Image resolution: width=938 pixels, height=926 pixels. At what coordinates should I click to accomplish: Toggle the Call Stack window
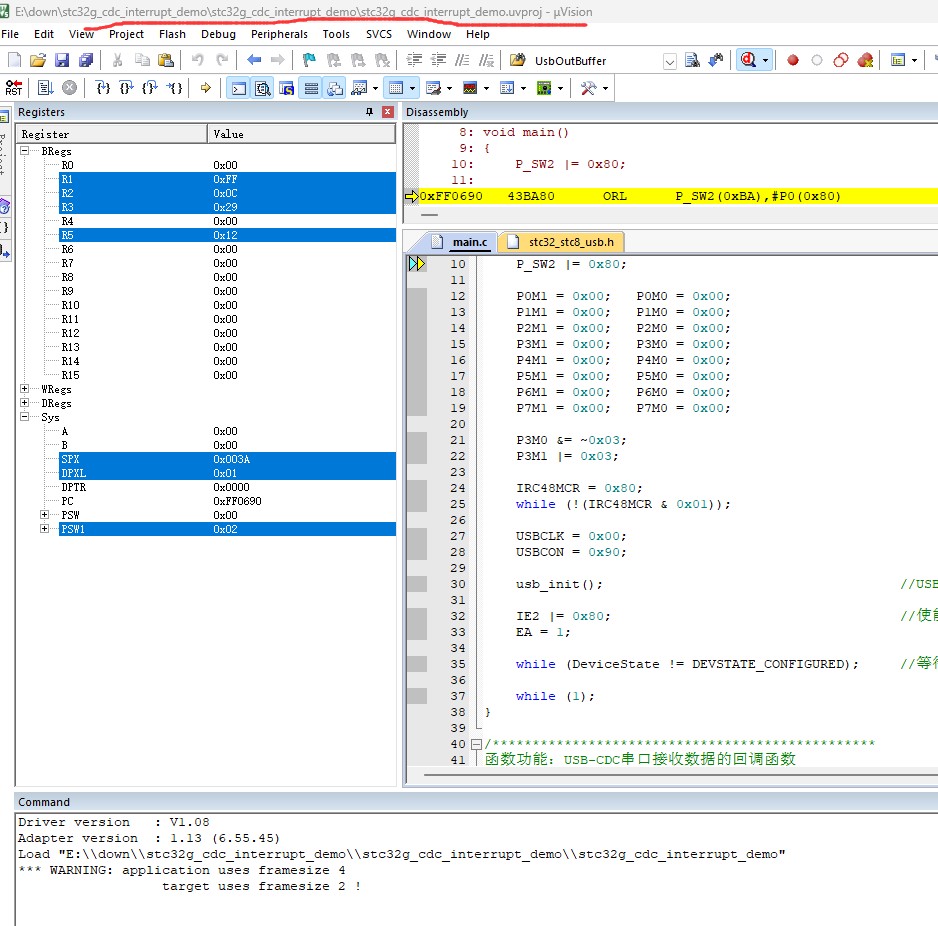pyautogui.click(x=335, y=88)
